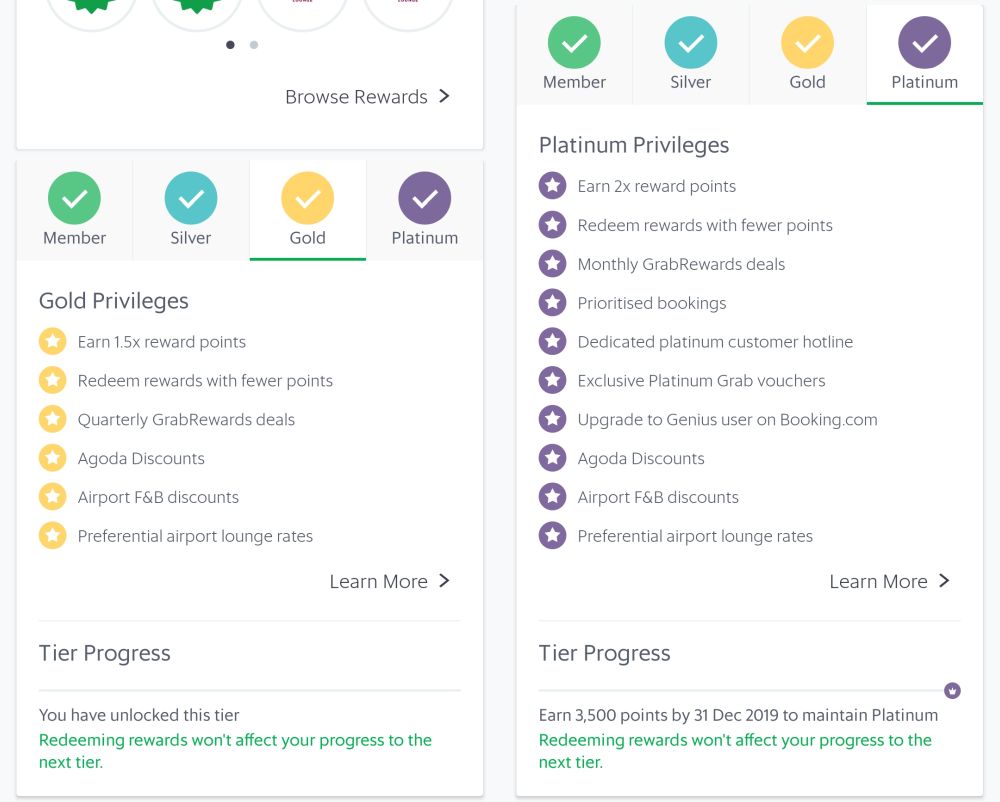Click Learn More text under Gold Privileges
Screen dimensions: 1000x802
point(378,581)
